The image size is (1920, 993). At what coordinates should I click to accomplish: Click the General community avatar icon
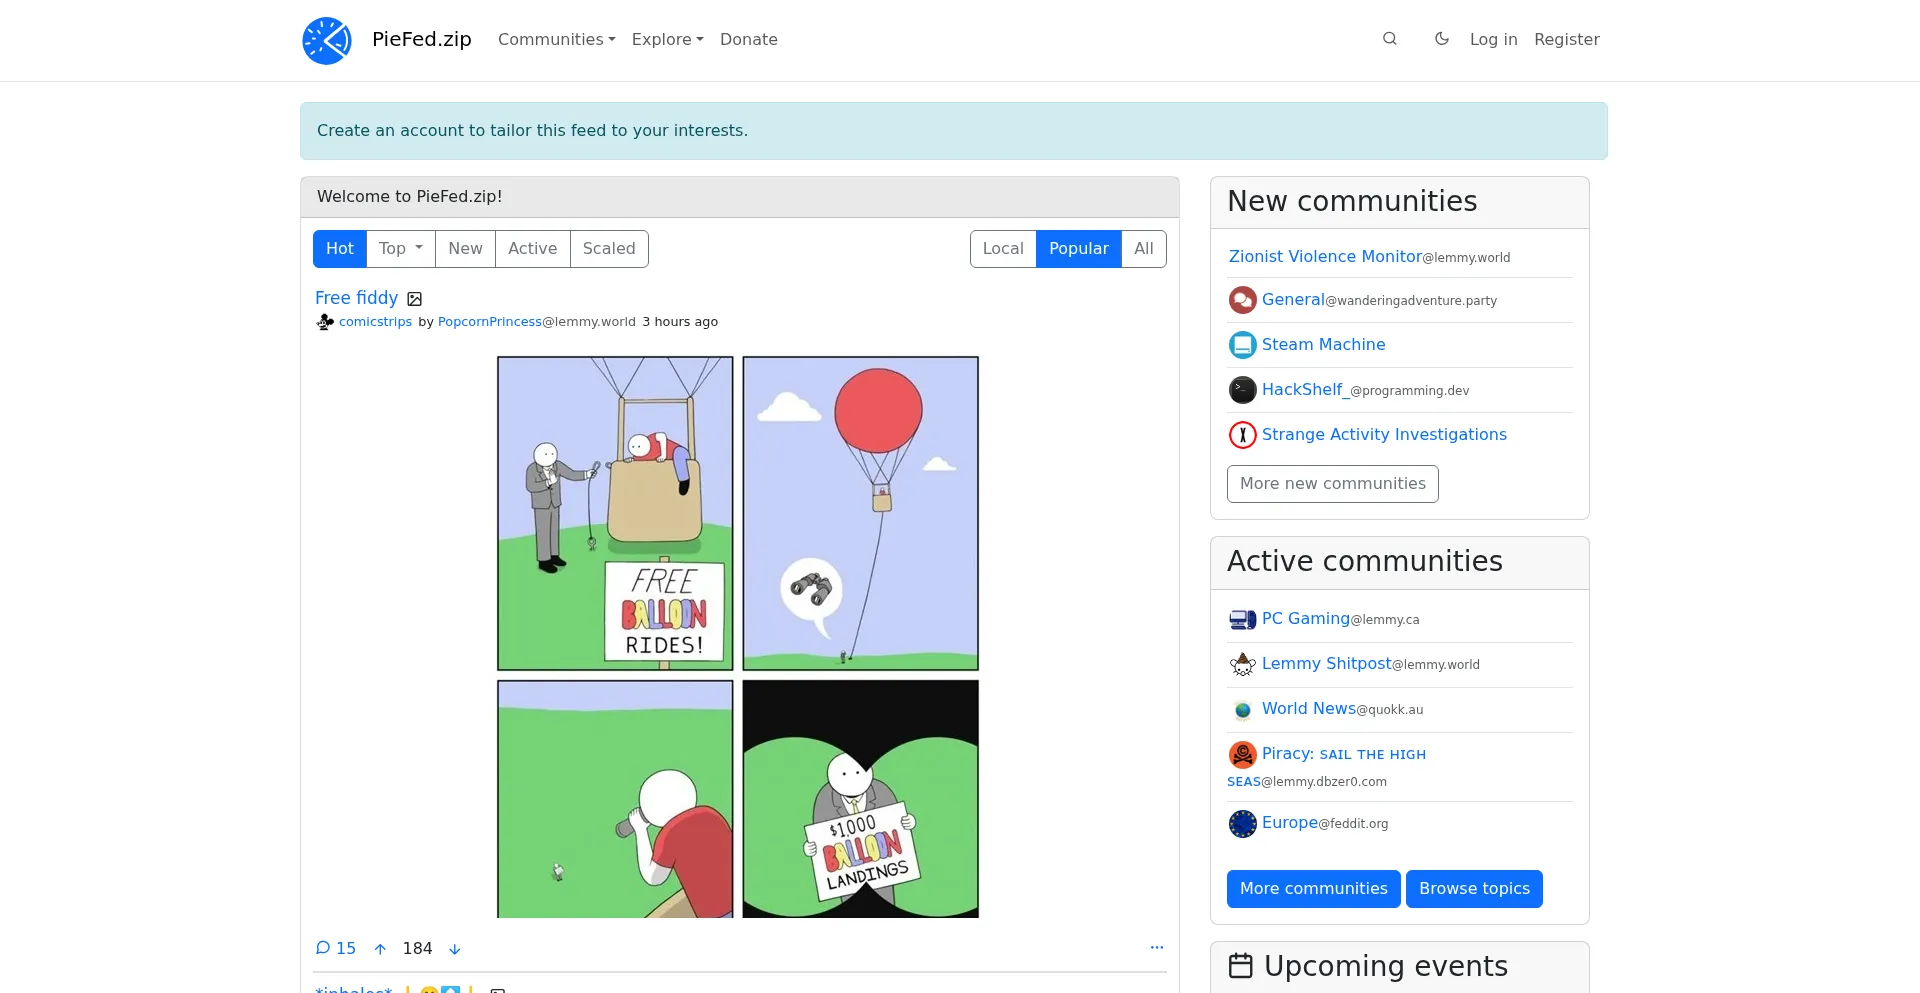[x=1243, y=300]
